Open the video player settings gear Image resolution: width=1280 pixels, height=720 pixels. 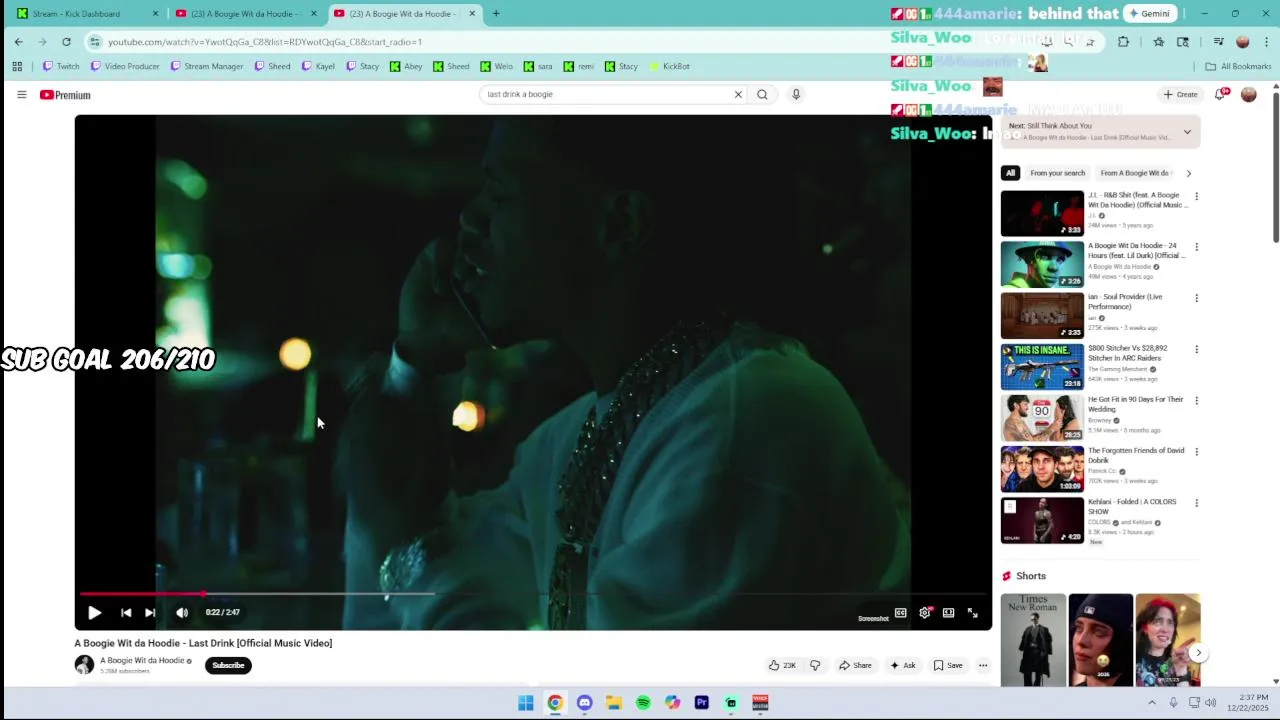pos(925,613)
